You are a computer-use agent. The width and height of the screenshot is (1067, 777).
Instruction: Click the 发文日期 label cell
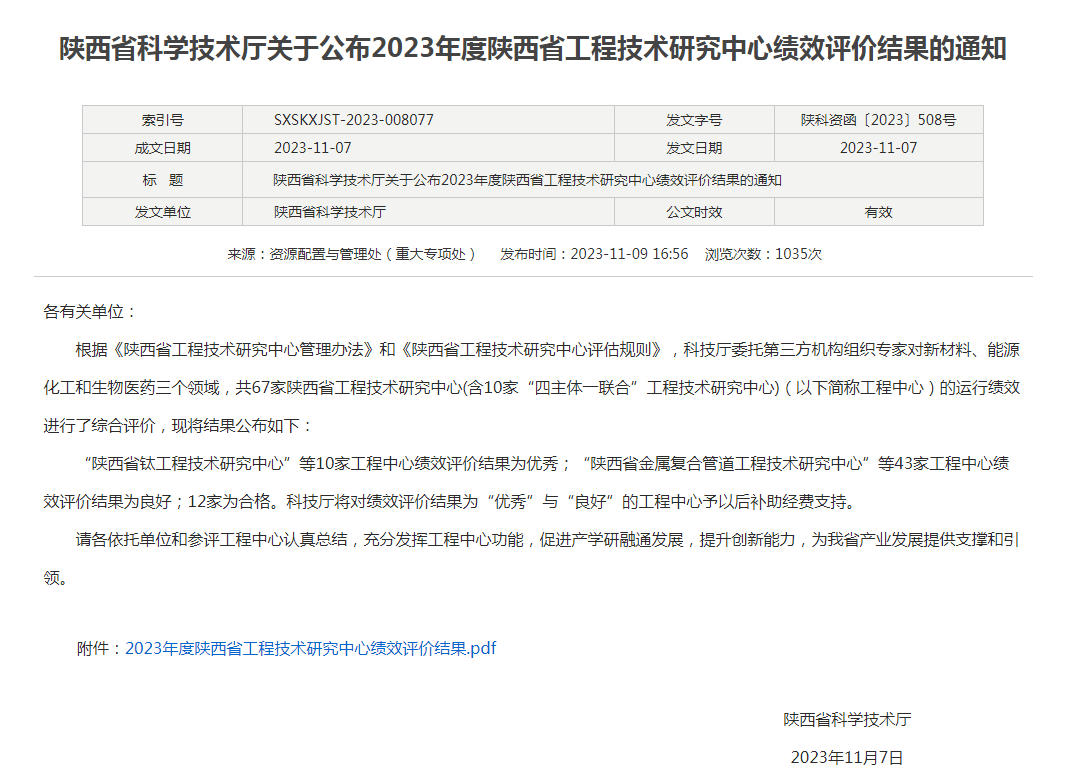tap(694, 148)
